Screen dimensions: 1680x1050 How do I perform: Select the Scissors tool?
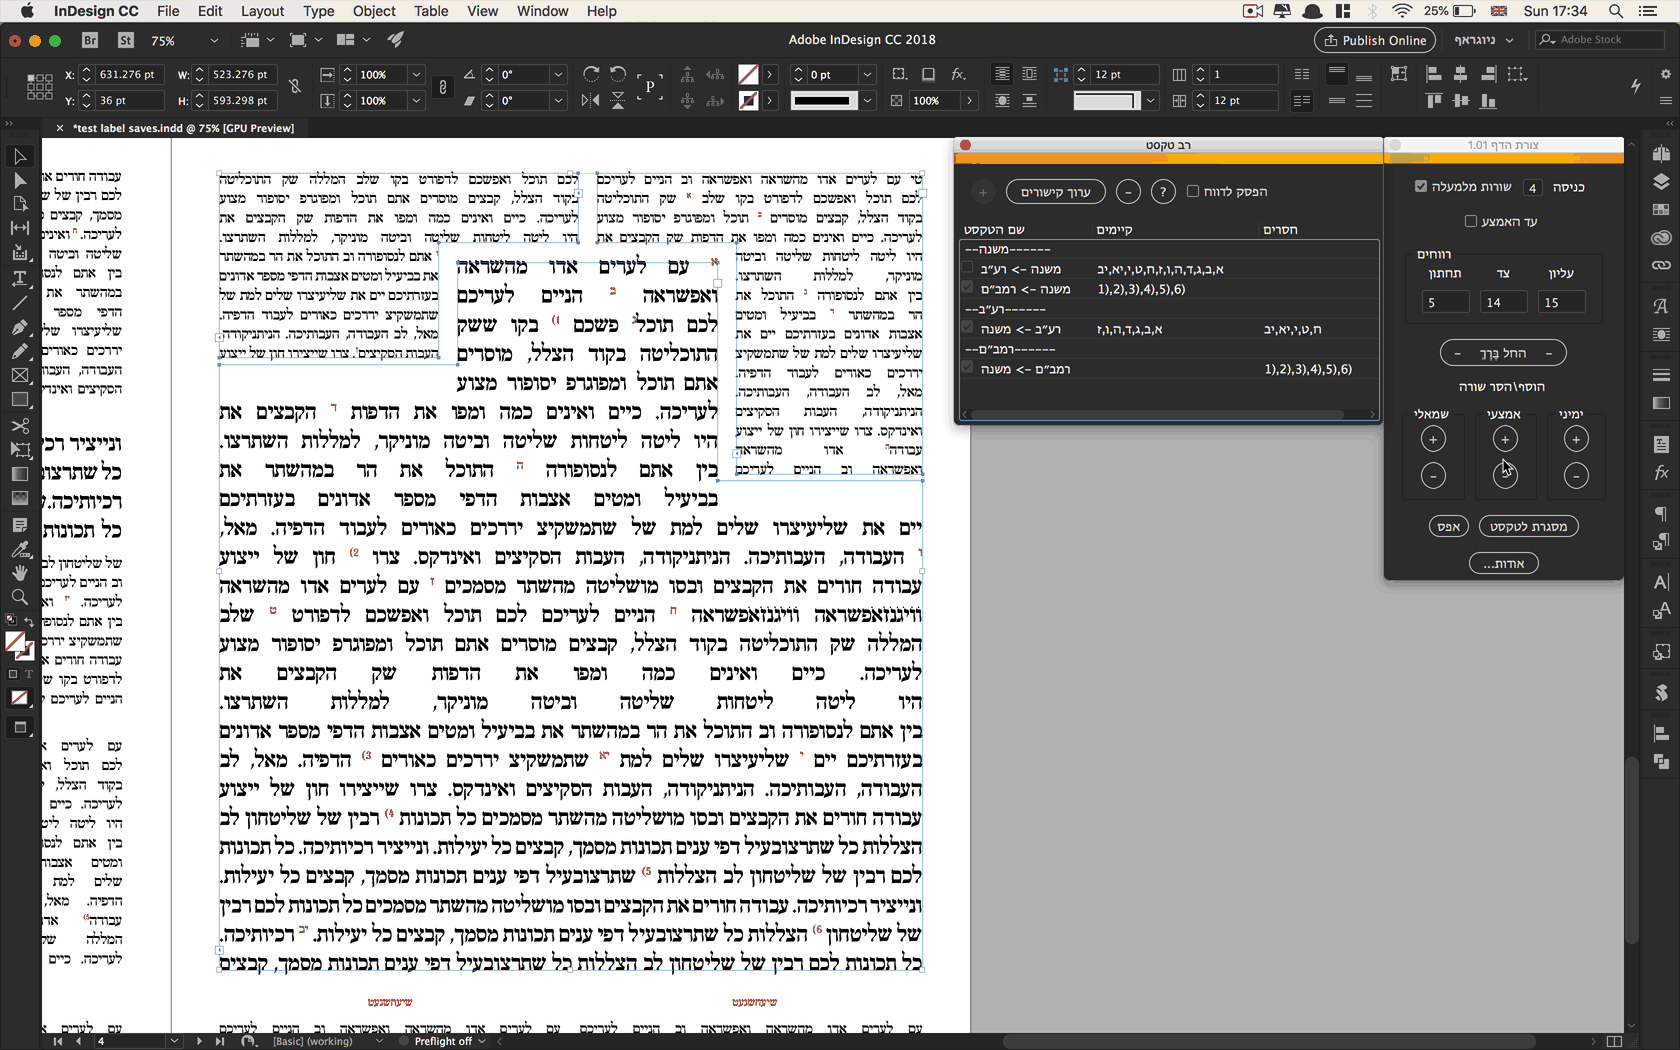coord(19,426)
